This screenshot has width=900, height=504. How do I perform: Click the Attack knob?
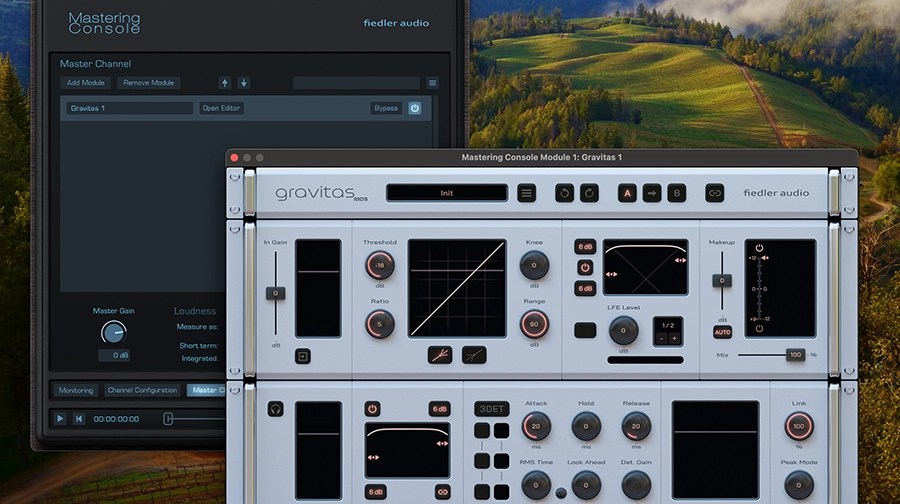pos(536,427)
